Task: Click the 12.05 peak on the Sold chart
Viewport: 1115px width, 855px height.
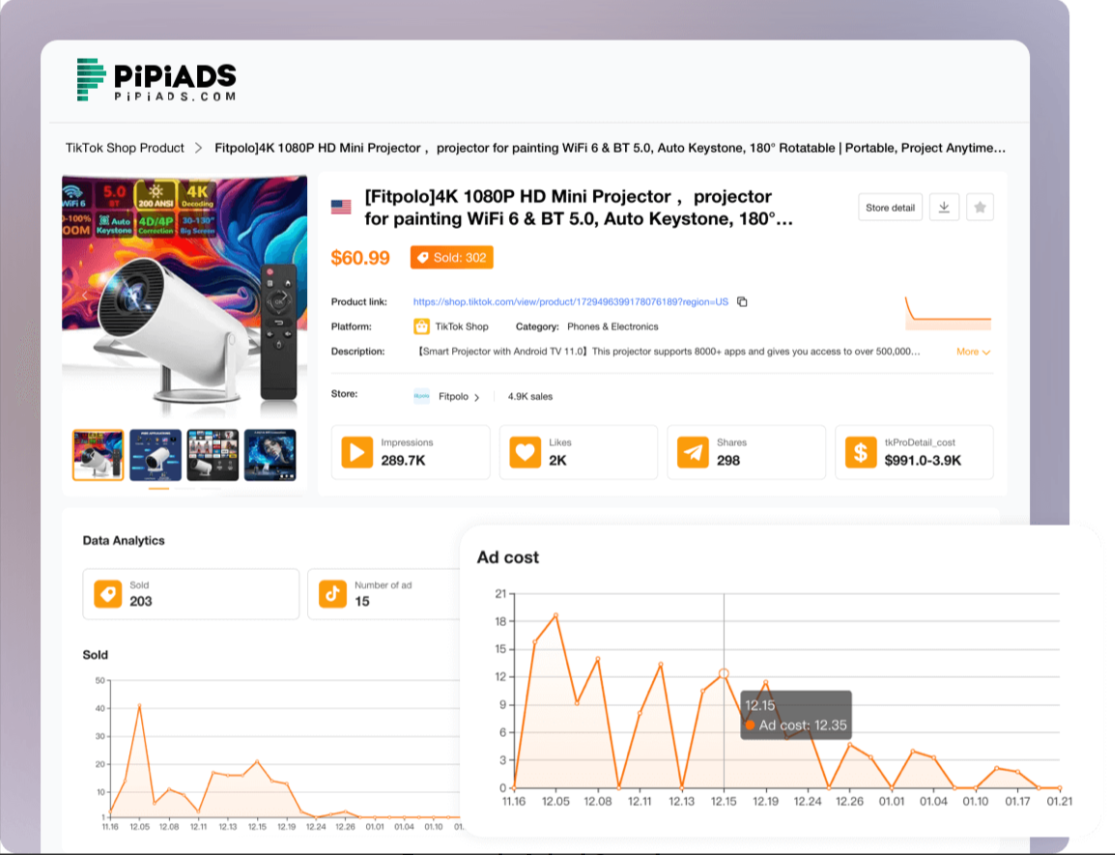Action: tap(139, 706)
